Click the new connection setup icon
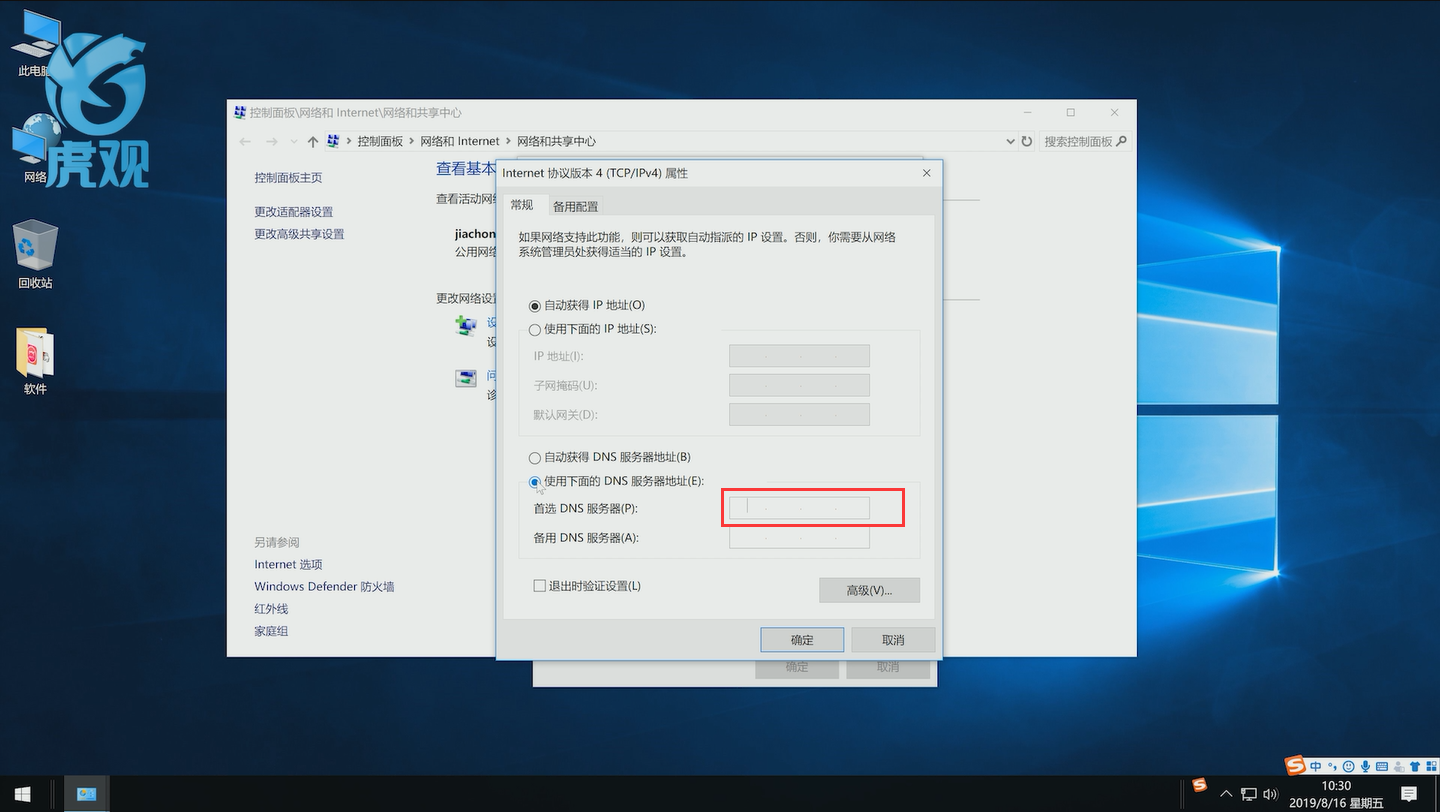1440x812 pixels. [467, 325]
